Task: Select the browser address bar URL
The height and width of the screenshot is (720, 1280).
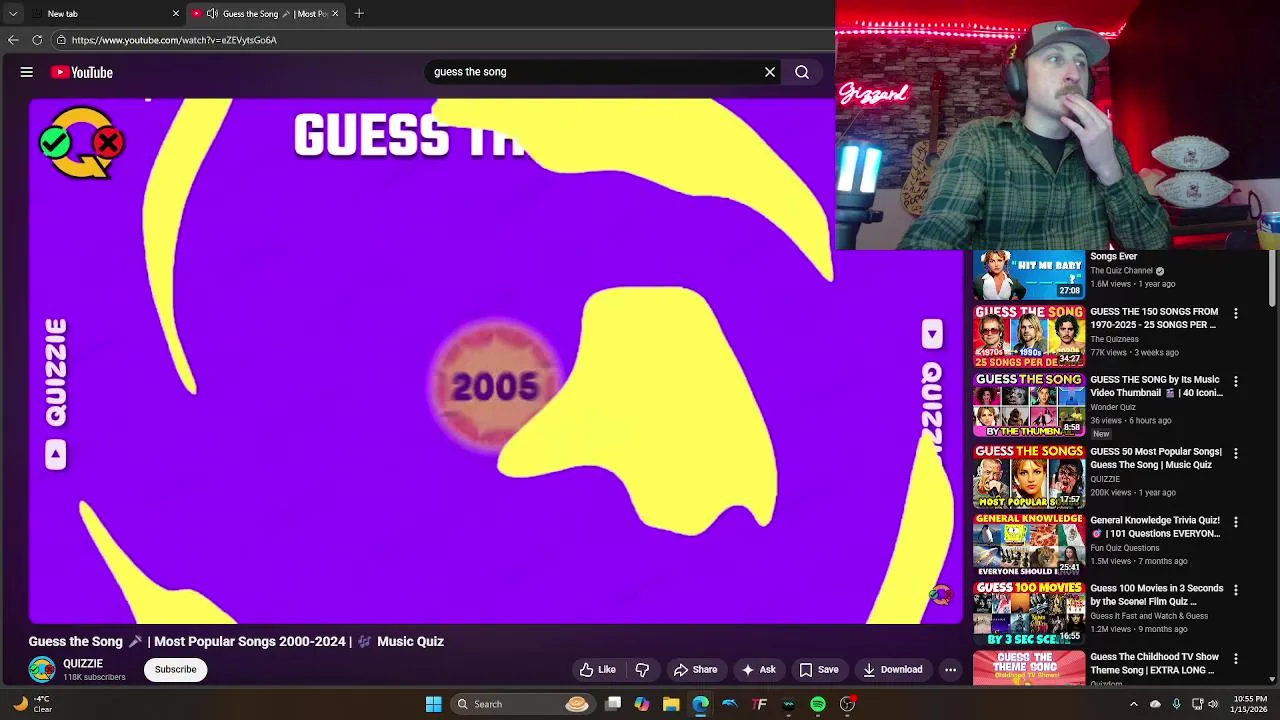Action: tap(174, 40)
